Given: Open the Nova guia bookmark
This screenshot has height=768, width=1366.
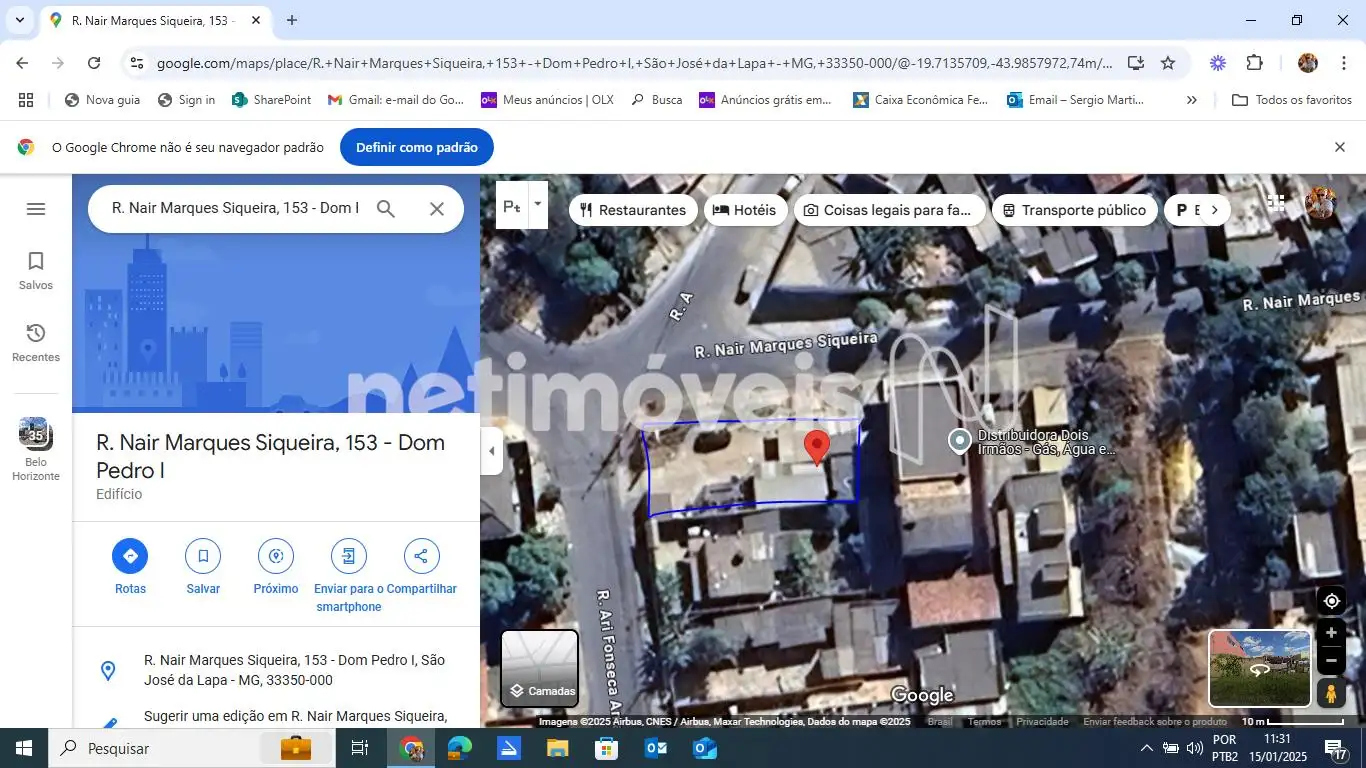Looking at the screenshot, I should tap(102, 100).
